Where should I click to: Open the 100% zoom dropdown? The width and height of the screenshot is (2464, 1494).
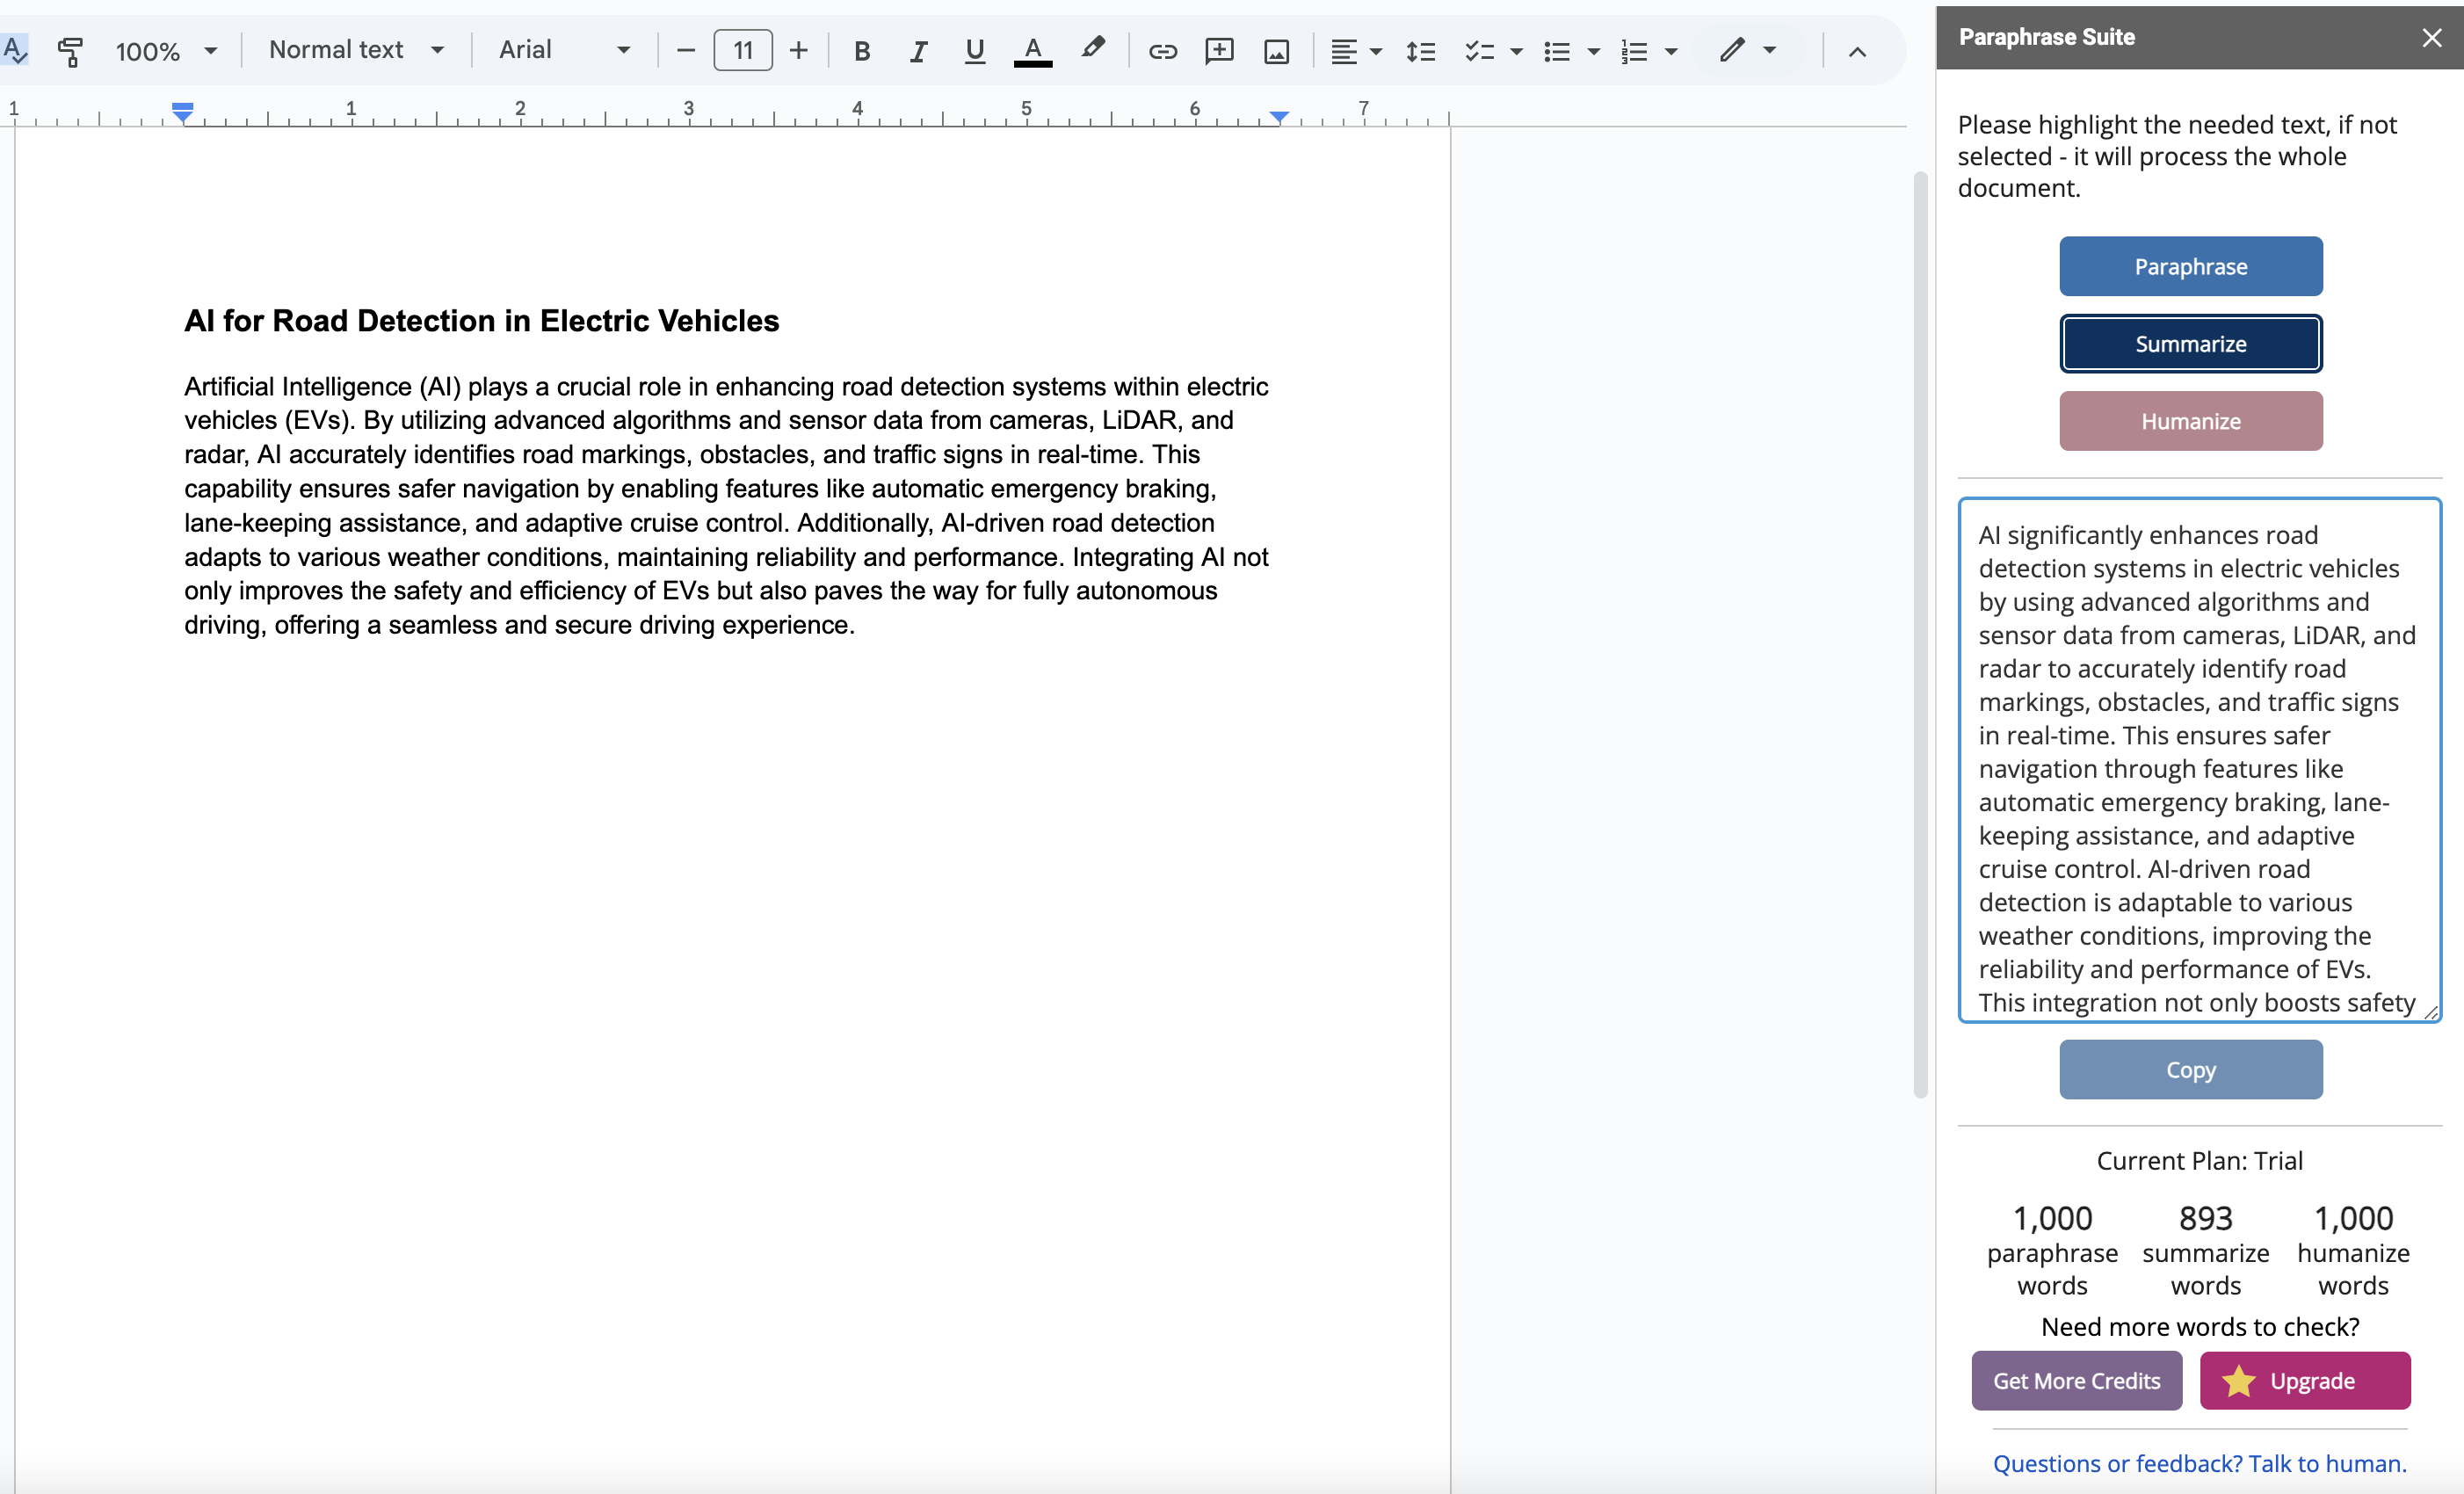(x=166, y=50)
